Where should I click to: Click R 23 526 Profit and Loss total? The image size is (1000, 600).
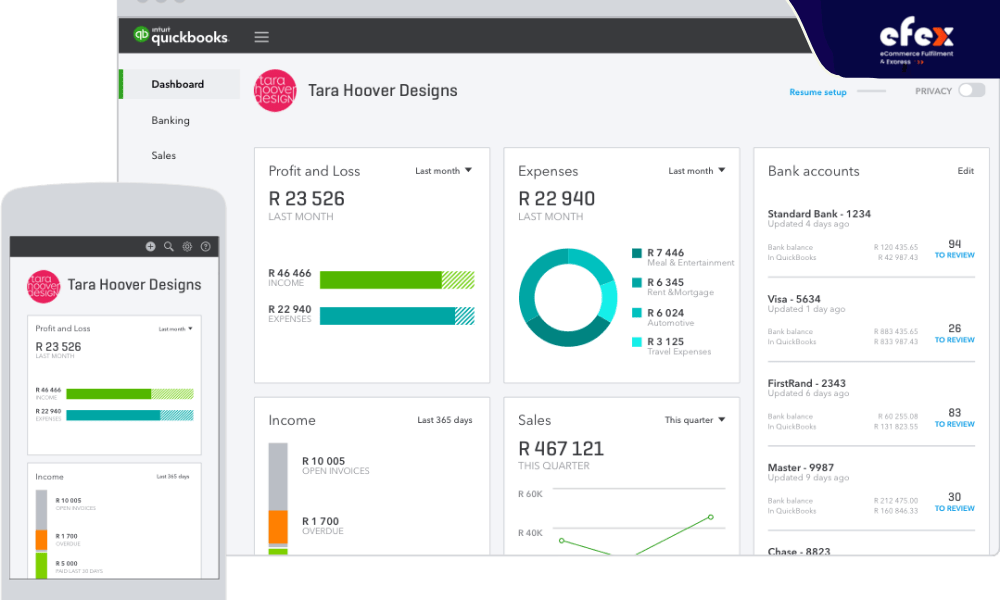coord(306,199)
